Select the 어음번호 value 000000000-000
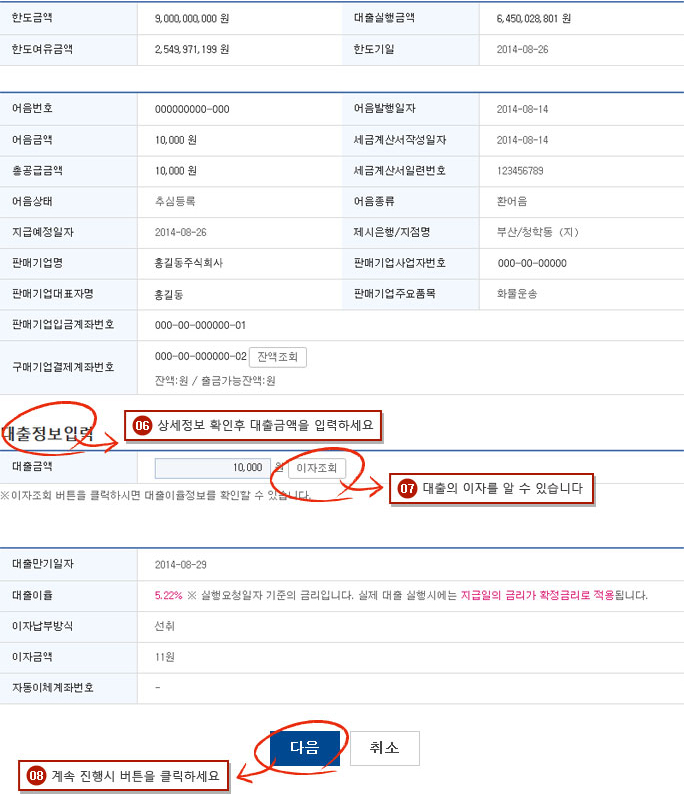Viewport: 684px width, 795px height. coord(192,110)
